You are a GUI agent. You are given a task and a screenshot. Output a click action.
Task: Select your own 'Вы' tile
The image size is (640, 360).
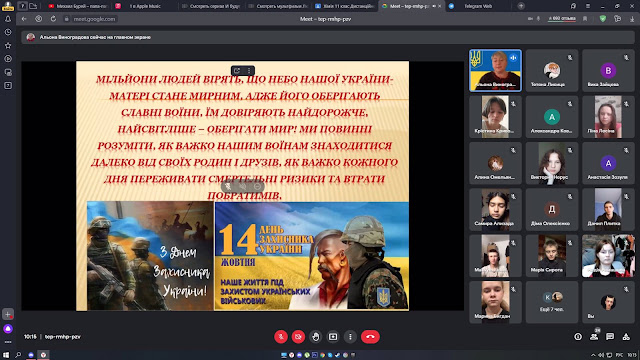(608, 302)
